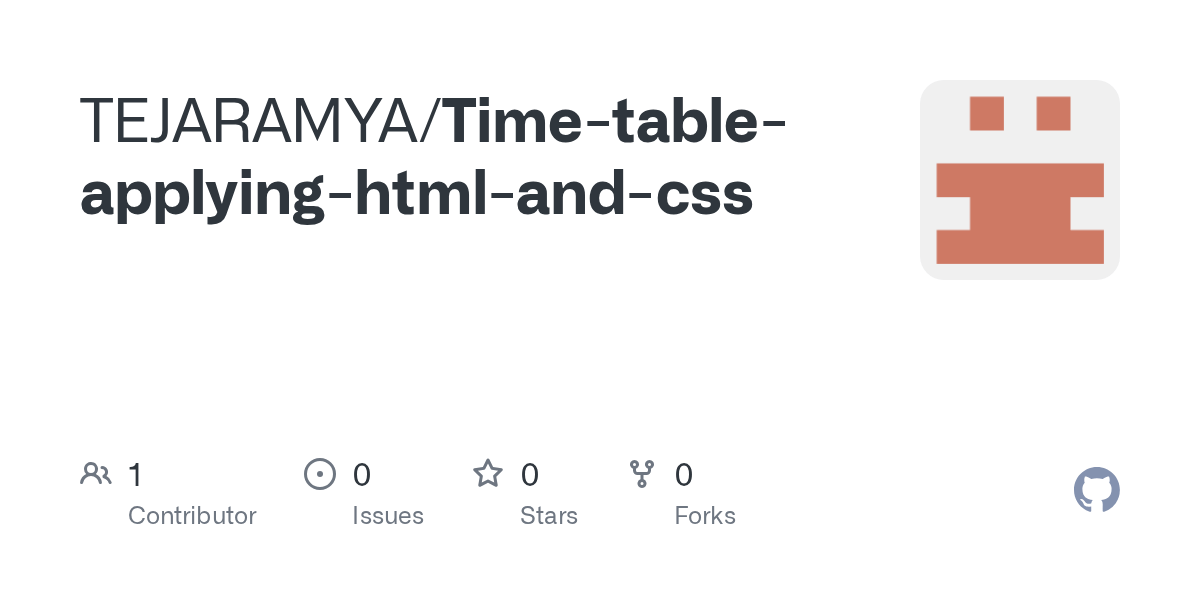Click the applying-html-and-css title line
Image resolution: width=1200 pixels, height=600 pixels.
416,194
